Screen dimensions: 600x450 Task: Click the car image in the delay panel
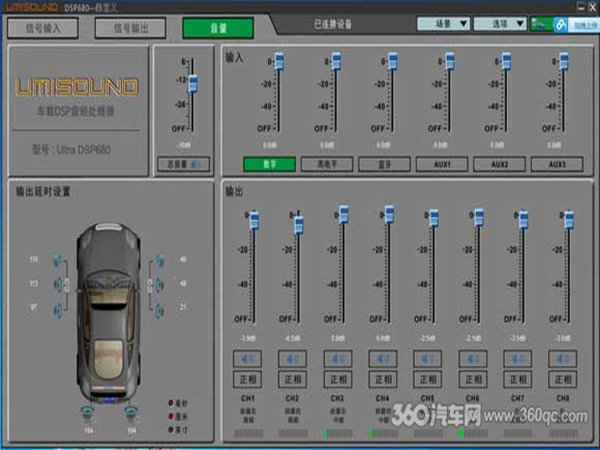tap(107, 300)
